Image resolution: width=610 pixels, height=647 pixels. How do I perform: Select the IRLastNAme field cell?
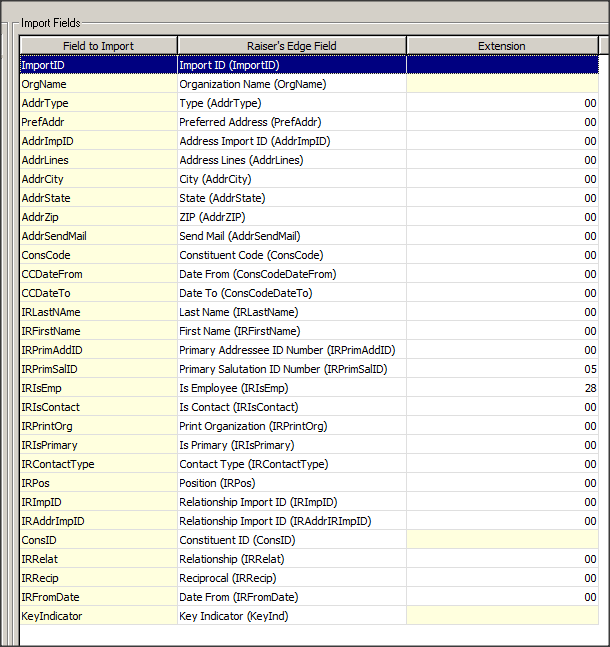[99, 312]
